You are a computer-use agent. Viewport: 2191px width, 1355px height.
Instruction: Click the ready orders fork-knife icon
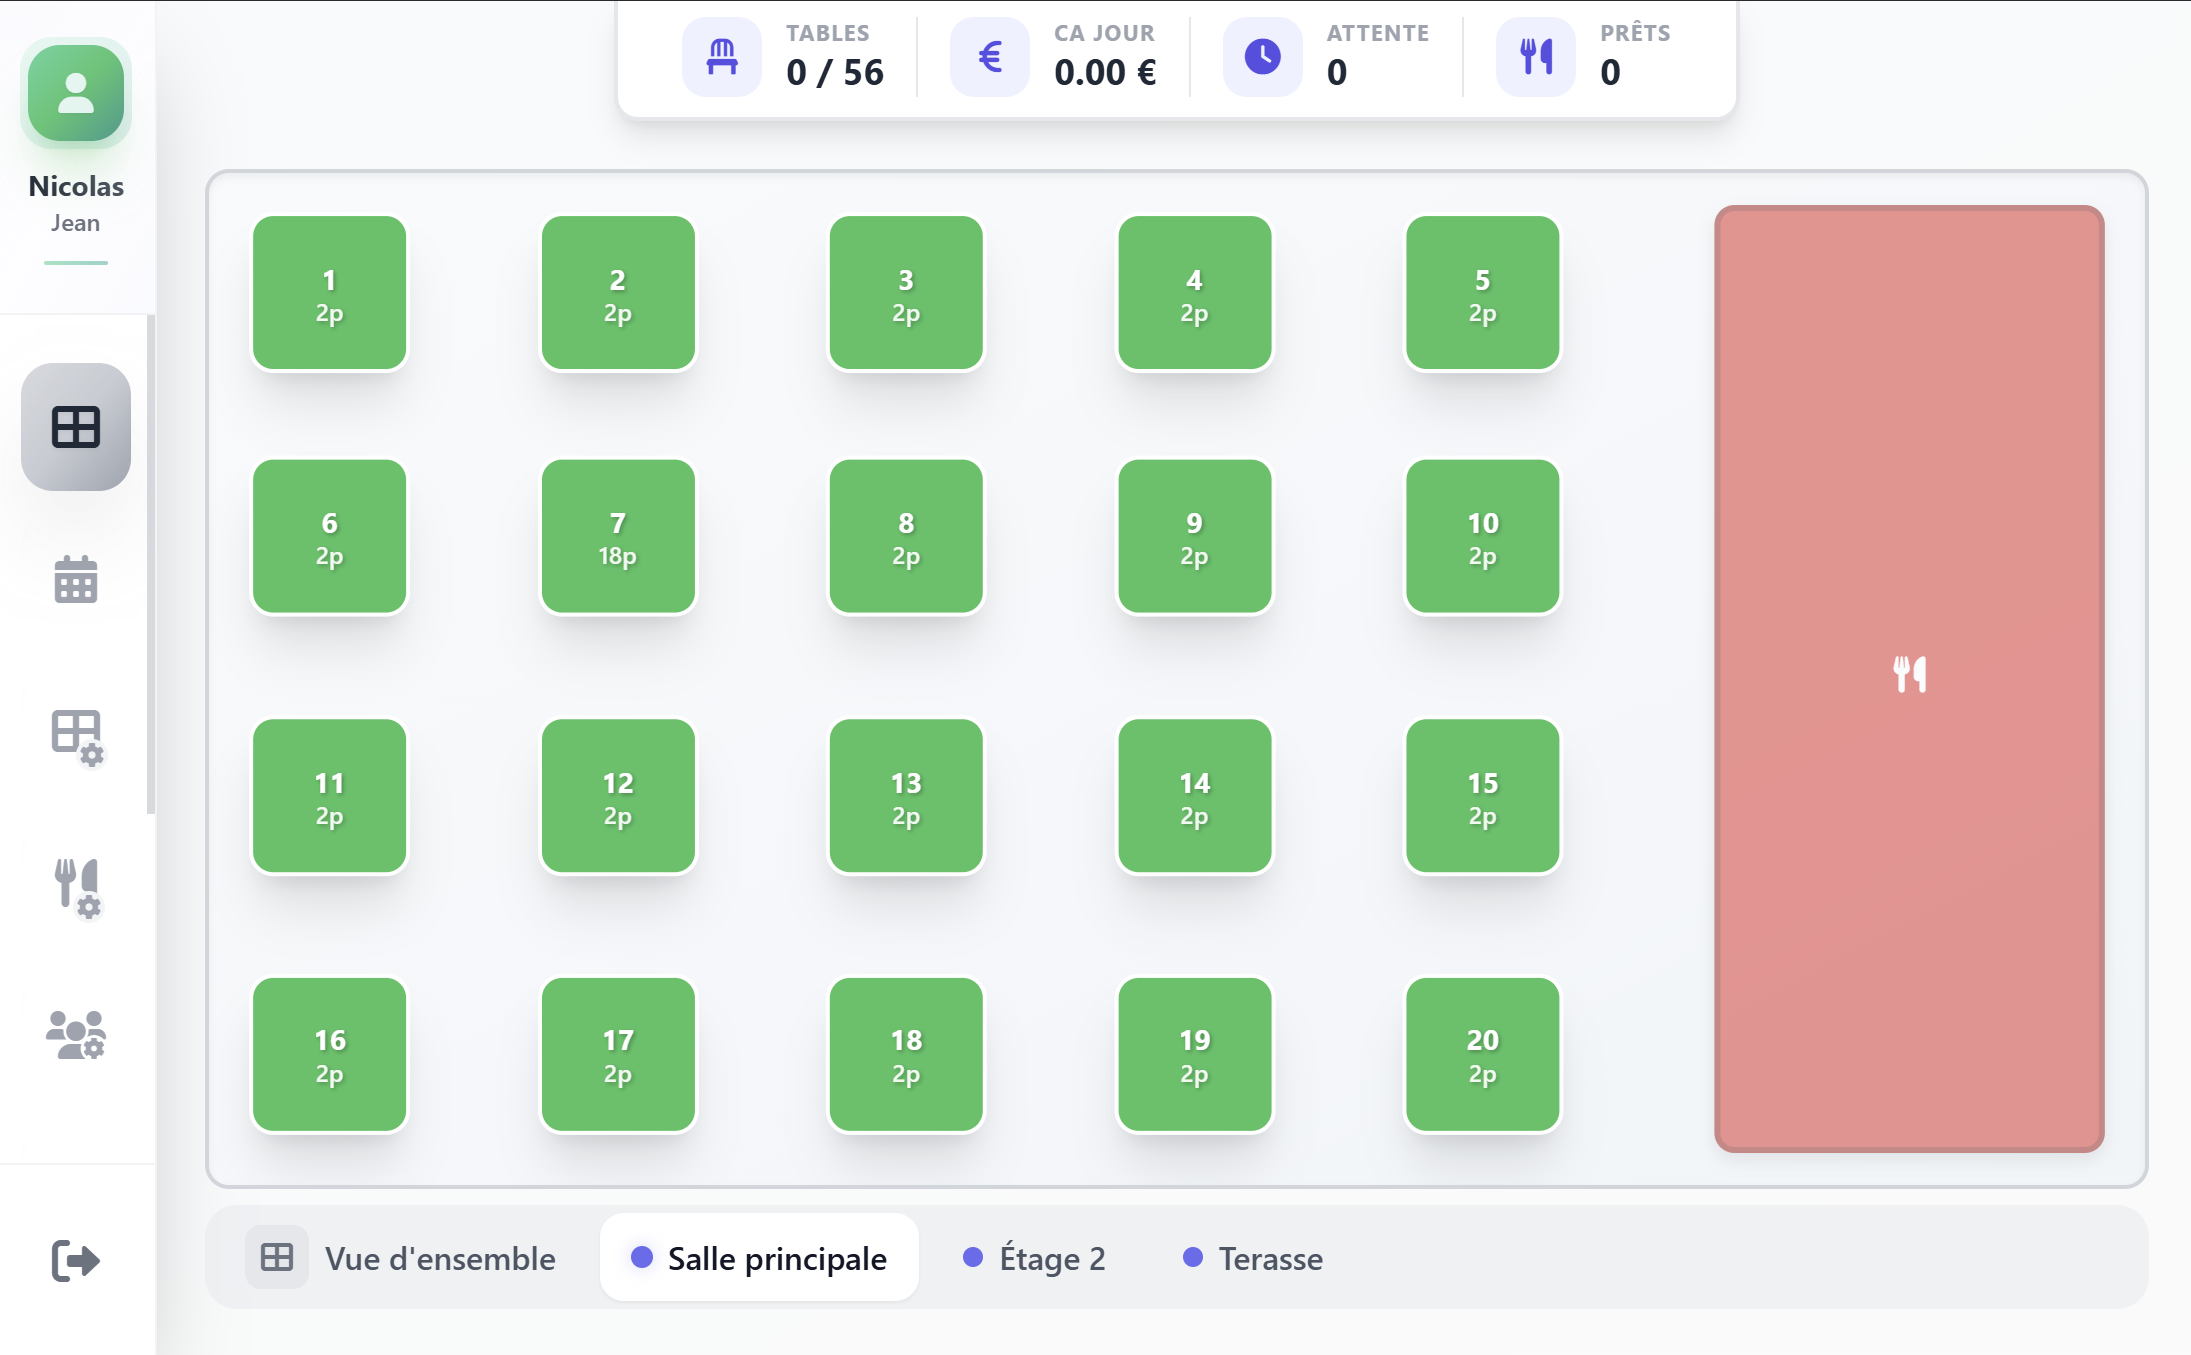[x=1536, y=57]
